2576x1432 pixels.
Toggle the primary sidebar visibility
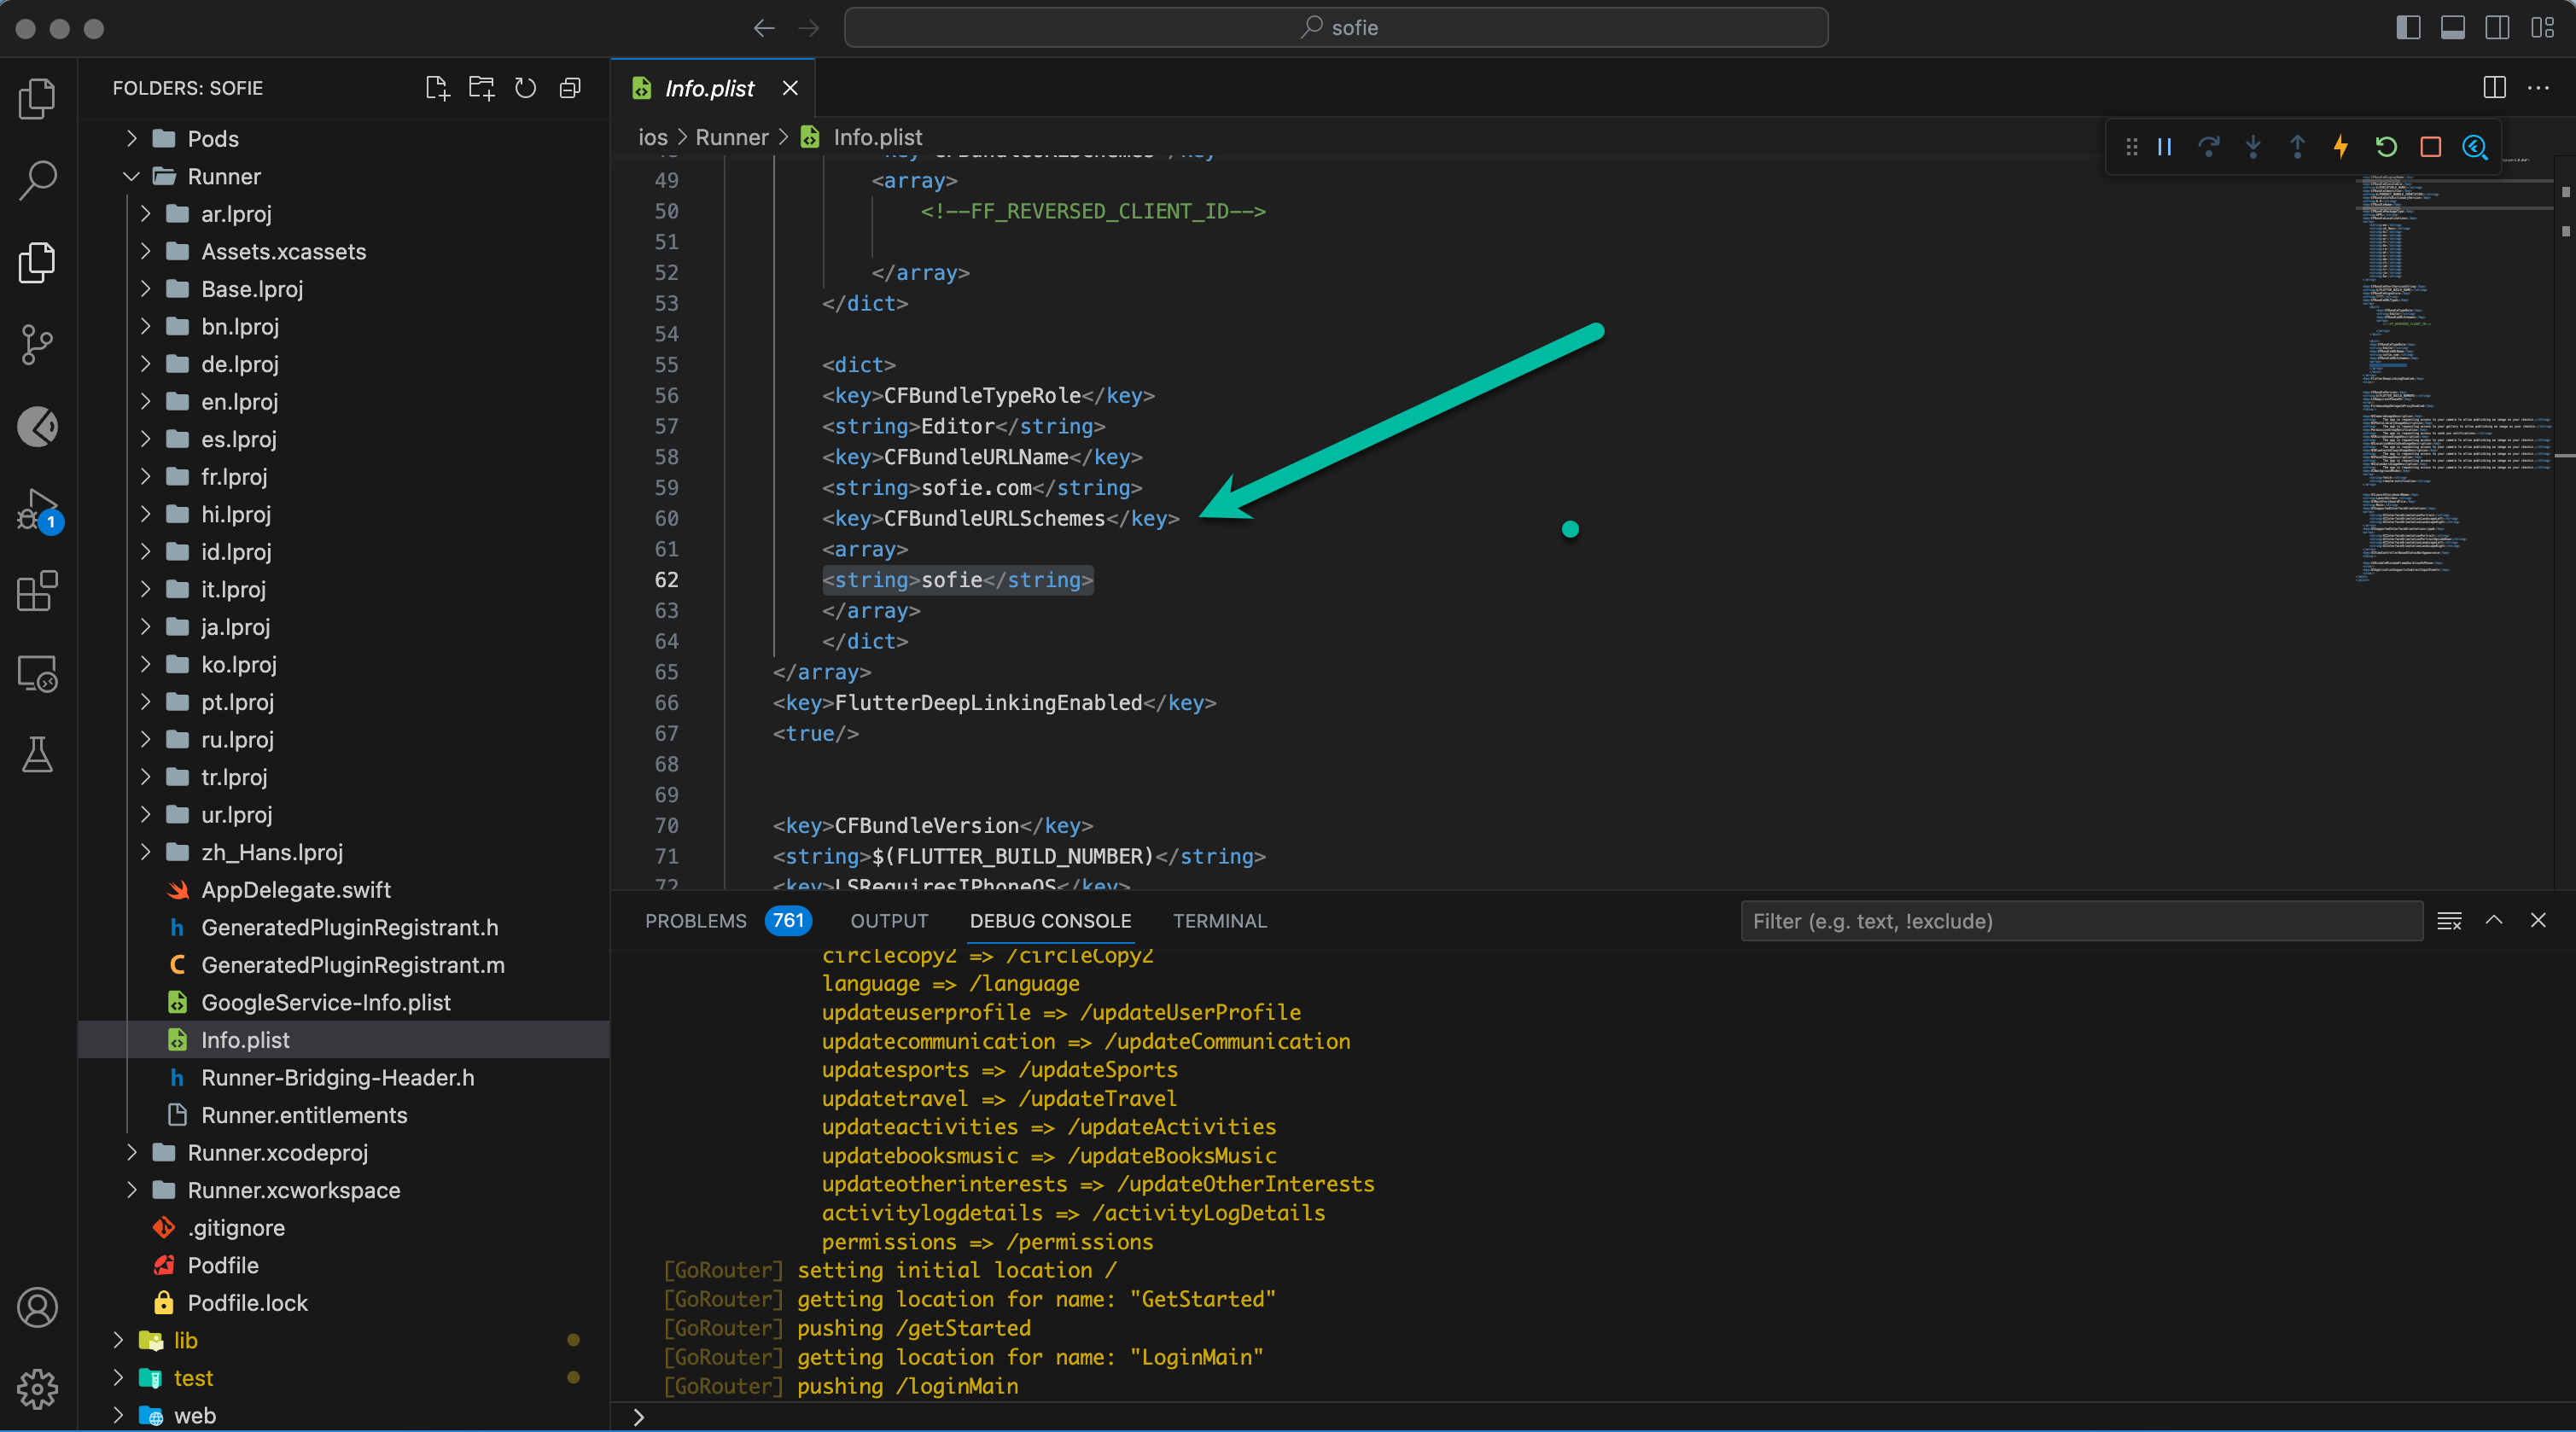point(2408,27)
